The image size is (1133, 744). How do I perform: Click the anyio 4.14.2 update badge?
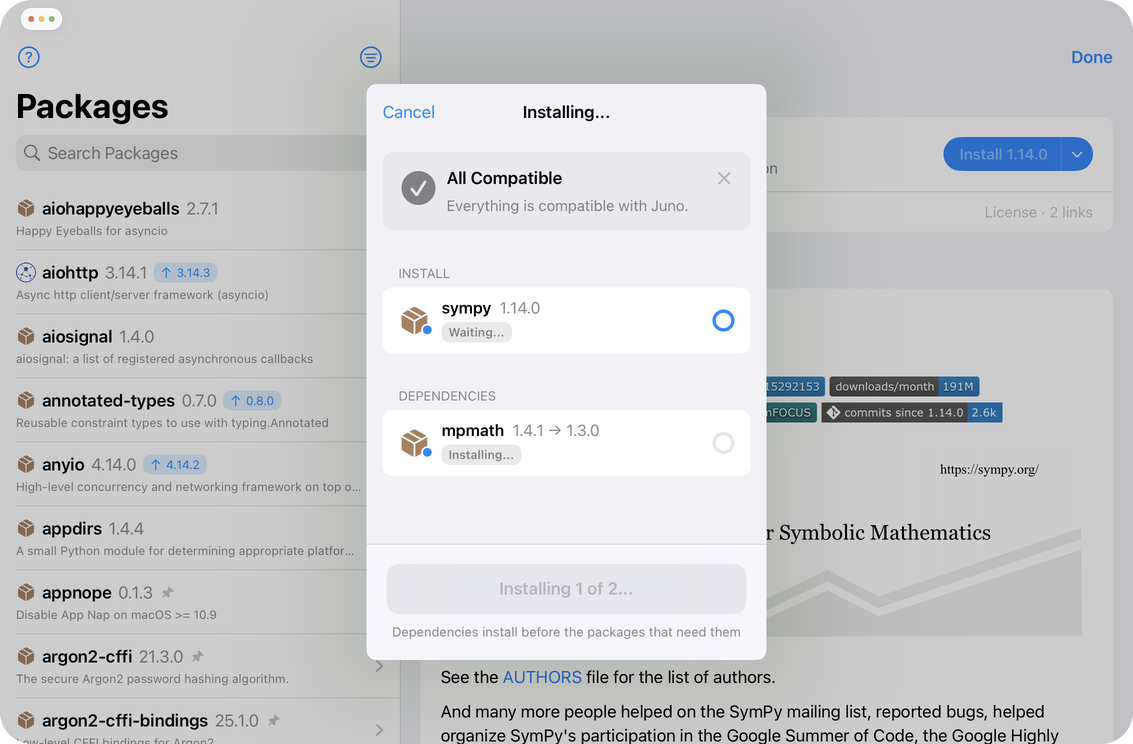(x=175, y=464)
